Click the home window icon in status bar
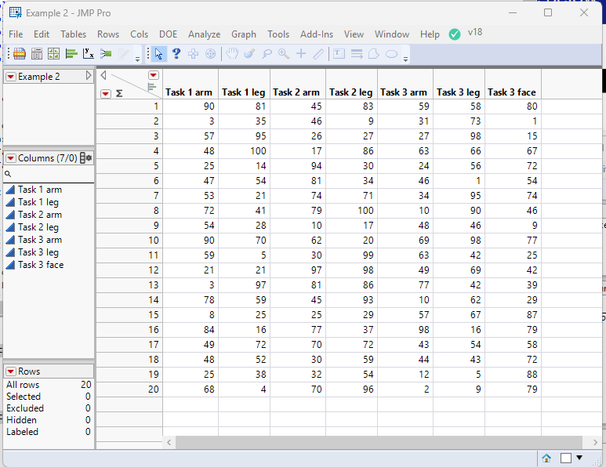This screenshot has height=467, width=606. coord(546,458)
